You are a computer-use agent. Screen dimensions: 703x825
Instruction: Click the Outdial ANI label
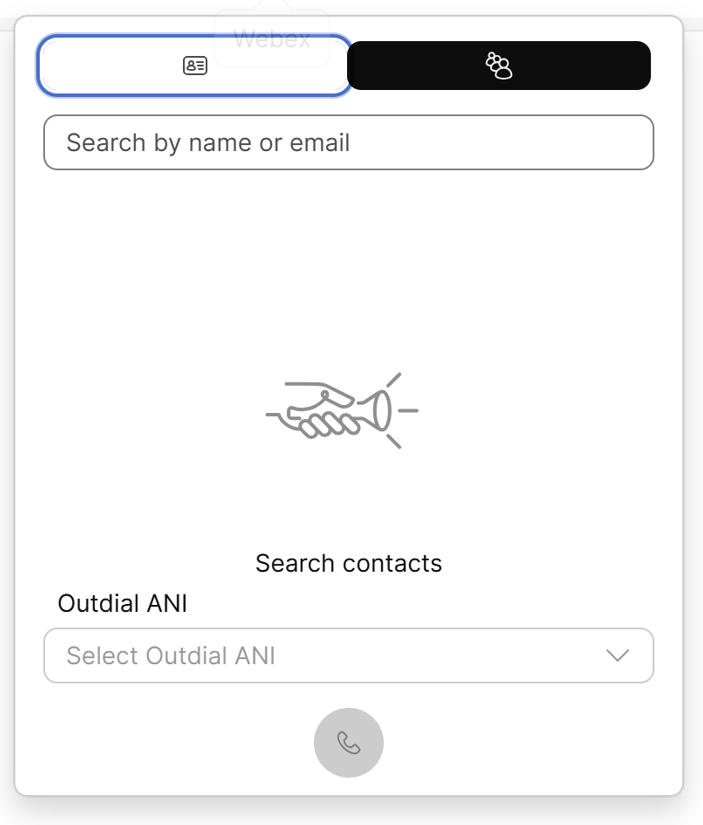coord(122,604)
